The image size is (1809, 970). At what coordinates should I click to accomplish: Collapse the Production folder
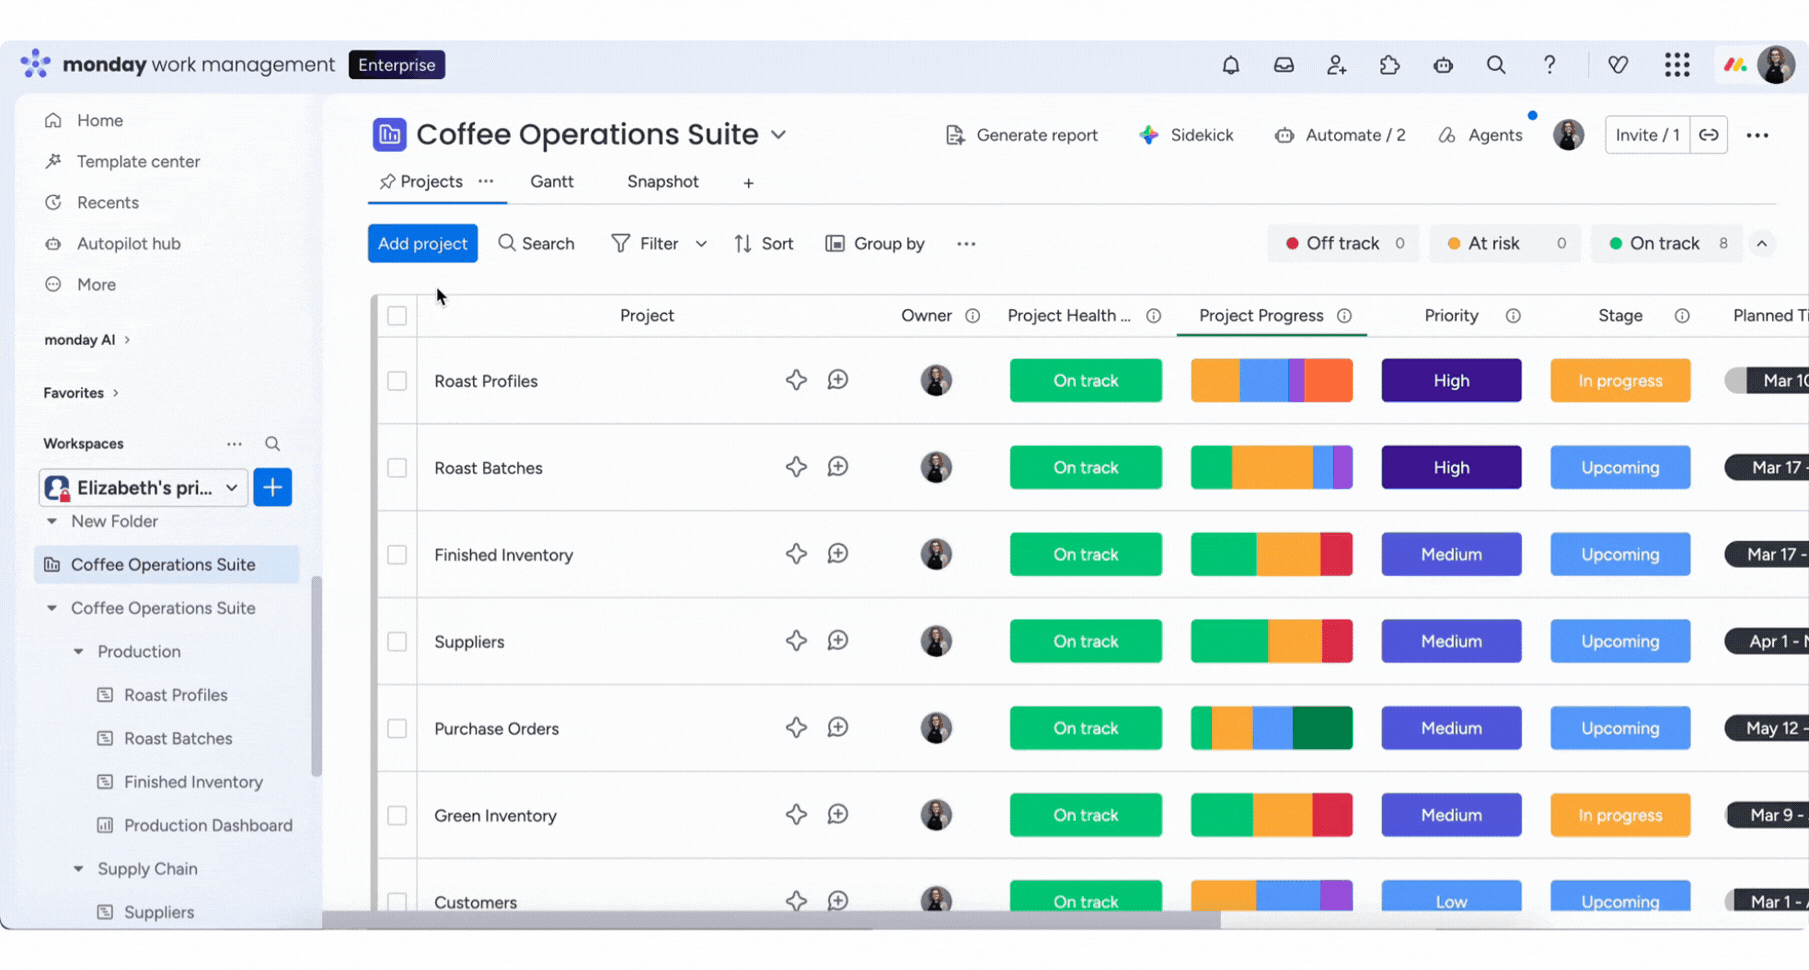[x=78, y=652]
